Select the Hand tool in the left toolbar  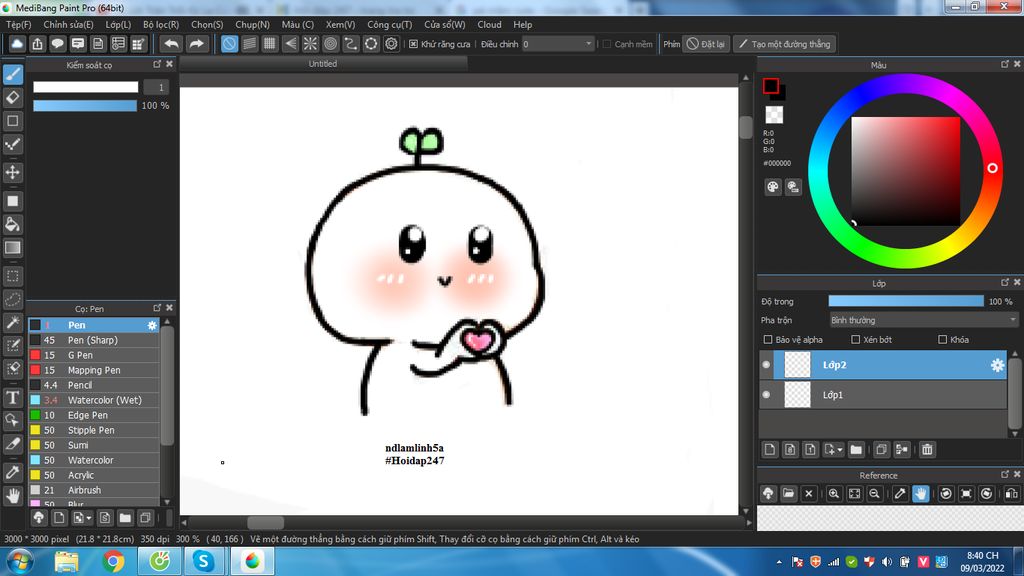pos(13,496)
